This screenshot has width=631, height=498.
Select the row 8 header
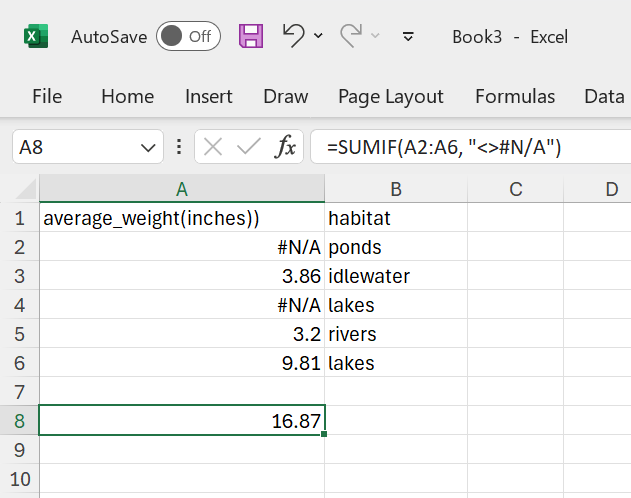pos(19,421)
